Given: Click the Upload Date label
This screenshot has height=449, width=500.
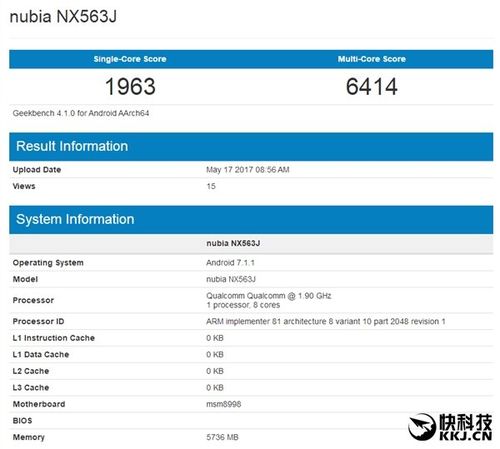Looking at the screenshot, I should coord(37,170).
